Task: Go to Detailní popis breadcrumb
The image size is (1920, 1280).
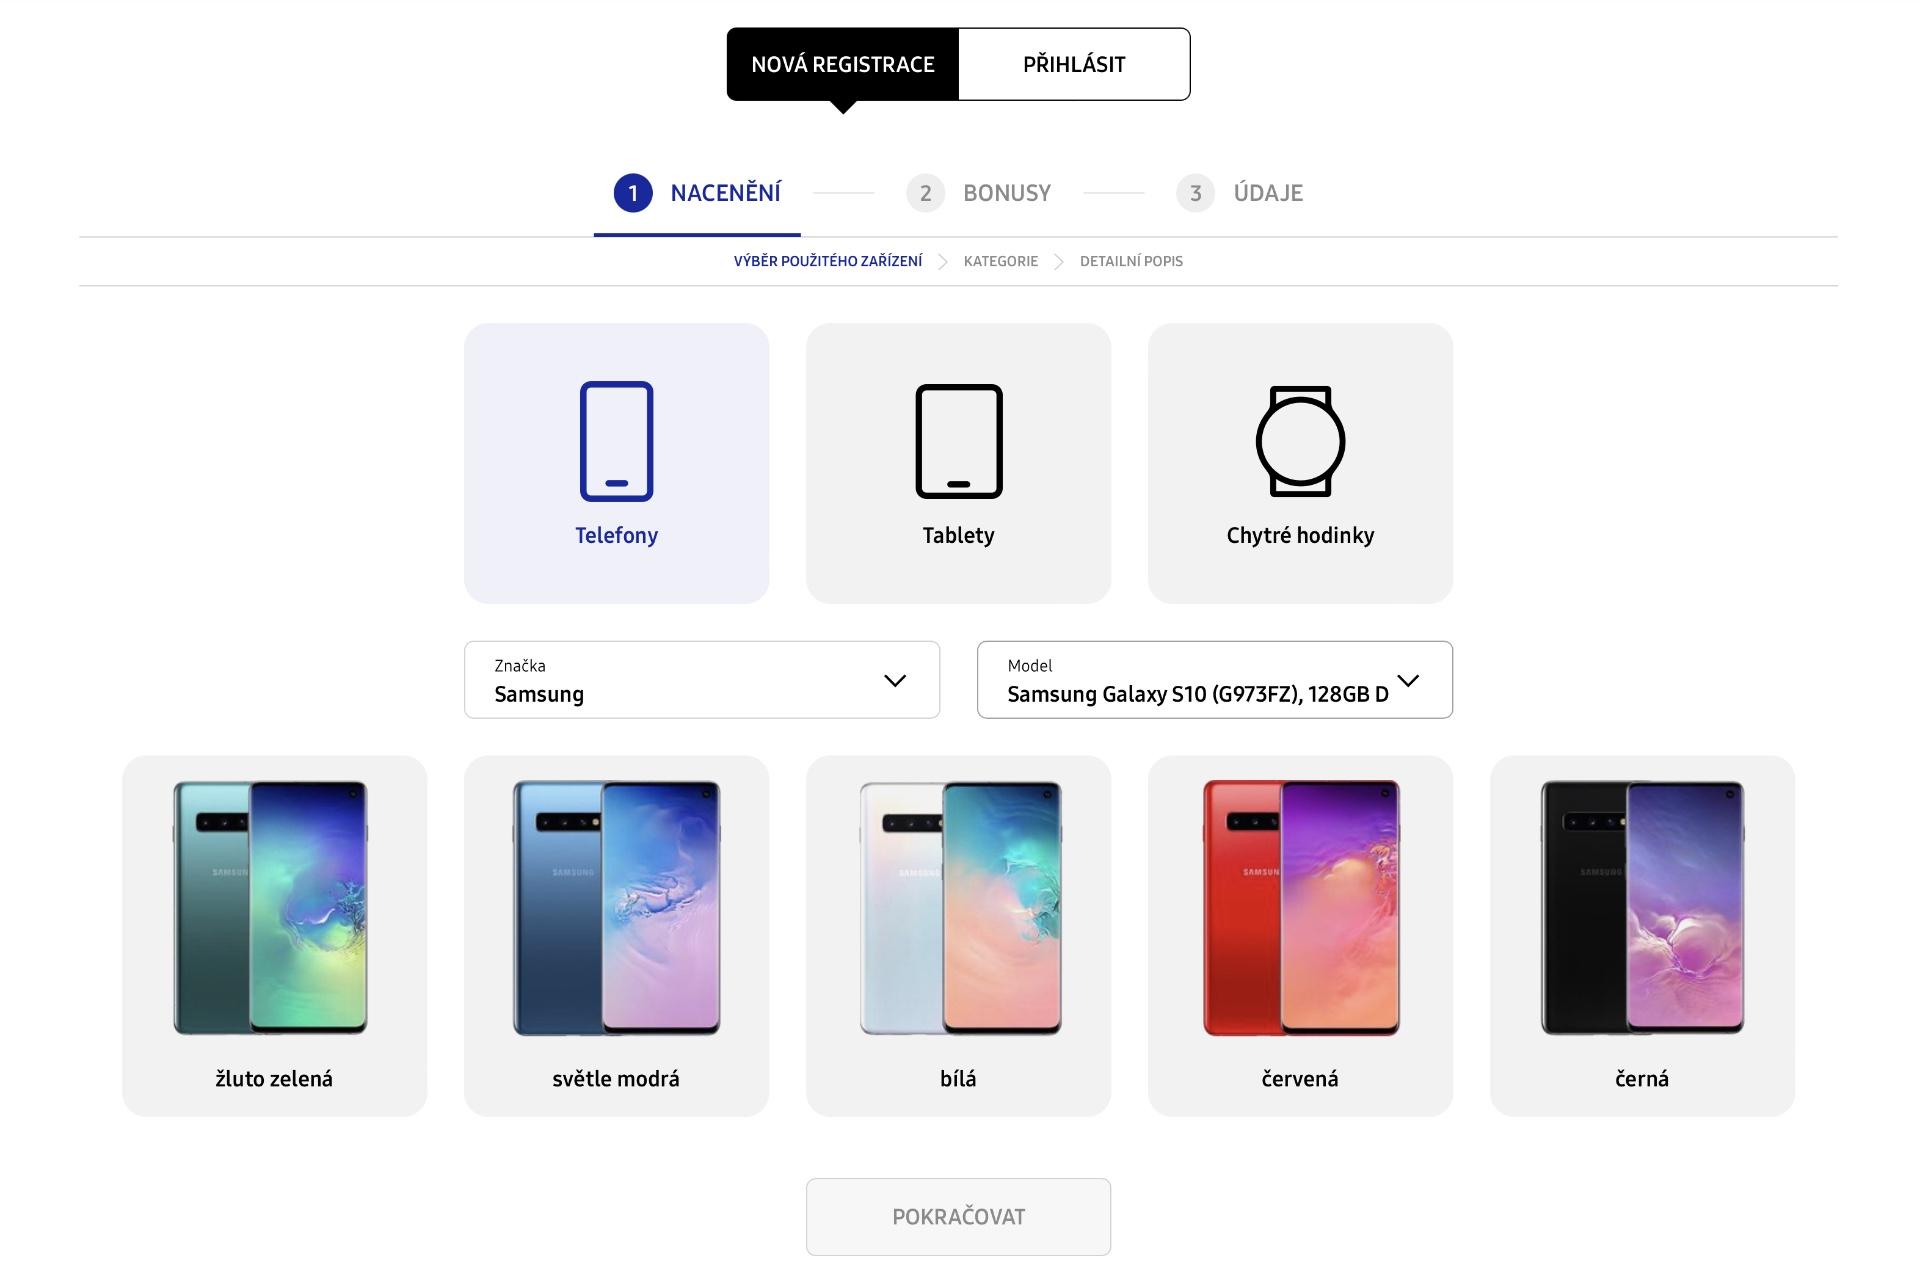Action: coord(1131,261)
